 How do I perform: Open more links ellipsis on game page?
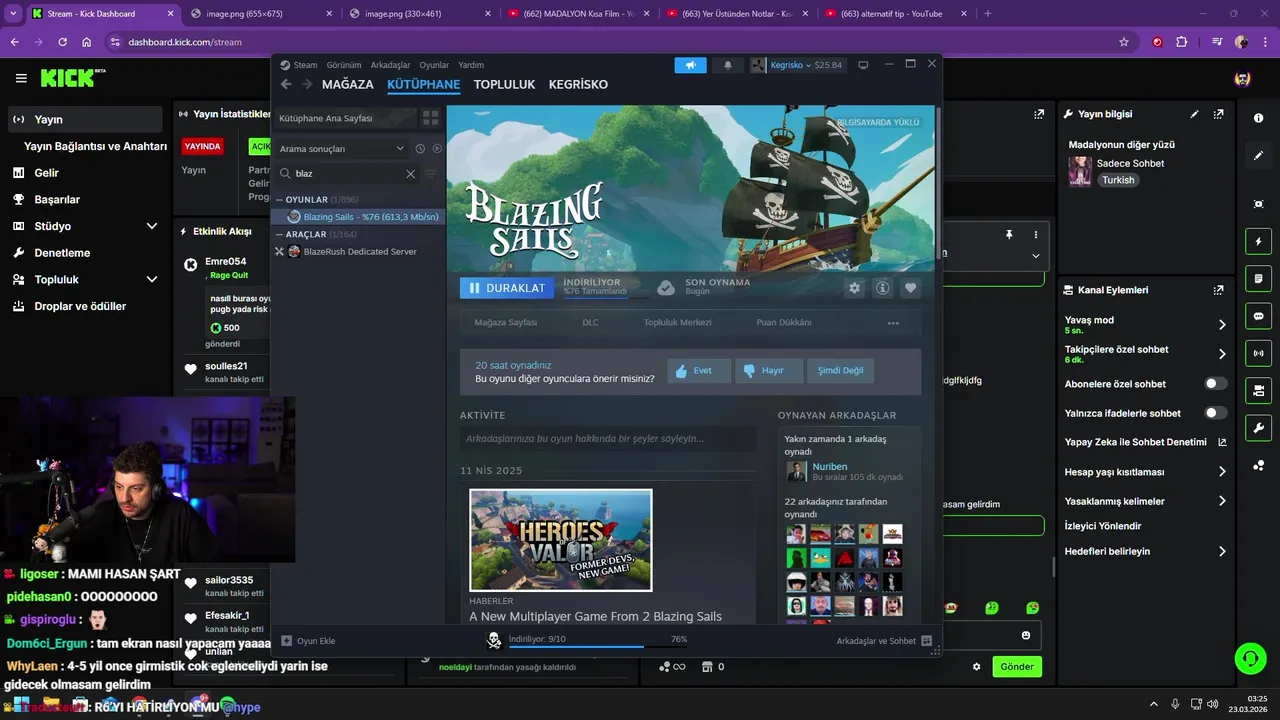[x=893, y=323]
